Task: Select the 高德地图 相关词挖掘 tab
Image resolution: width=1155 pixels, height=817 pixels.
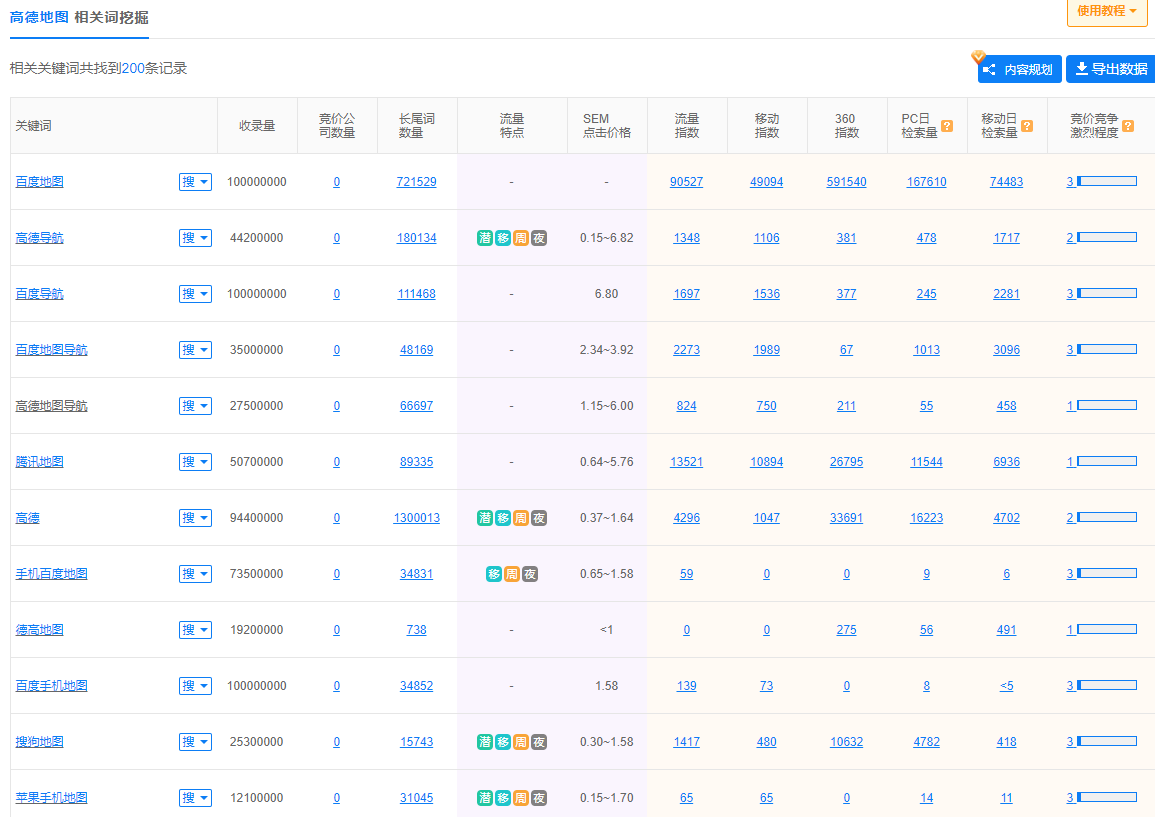Action: click(79, 18)
